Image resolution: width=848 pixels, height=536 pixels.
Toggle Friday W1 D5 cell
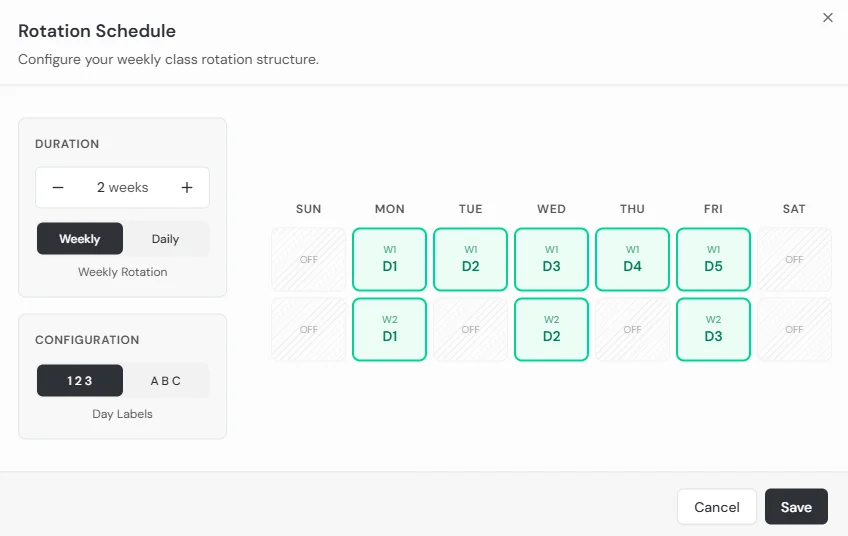(x=713, y=259)
